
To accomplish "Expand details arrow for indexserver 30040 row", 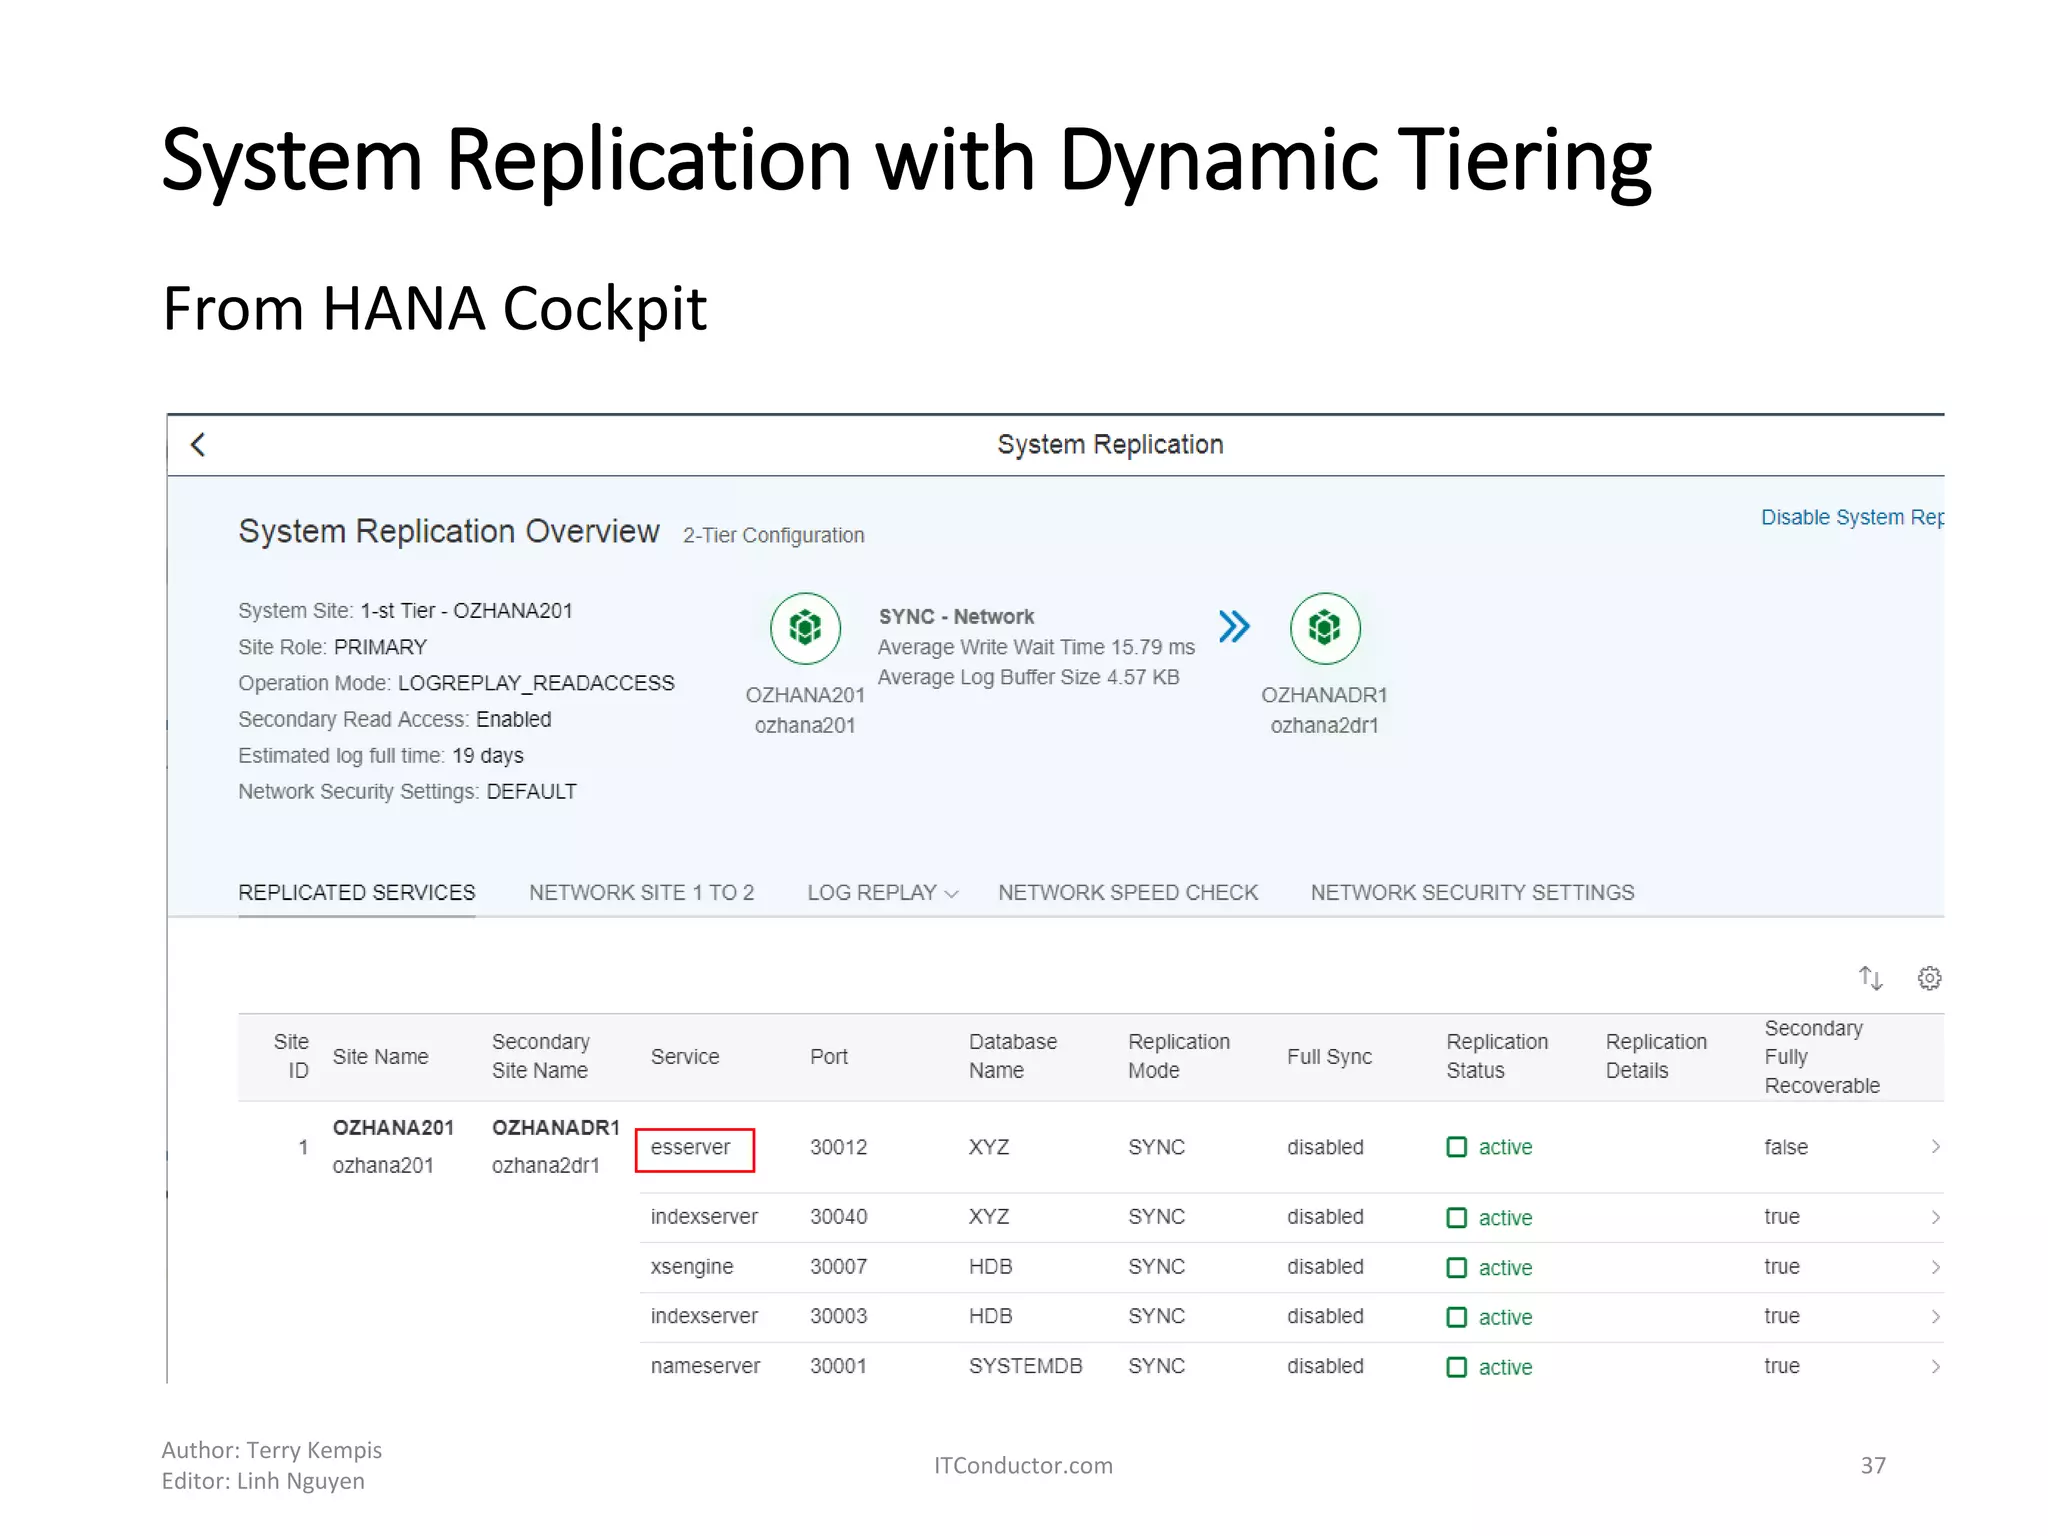I will click(1935, 1217).
